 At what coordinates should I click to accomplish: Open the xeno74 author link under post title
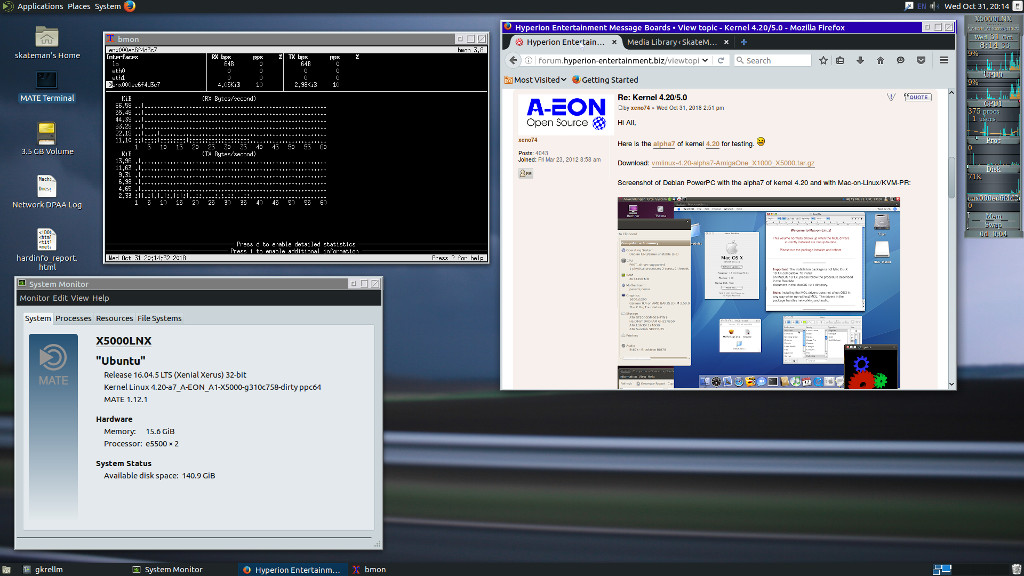[640, 108]
